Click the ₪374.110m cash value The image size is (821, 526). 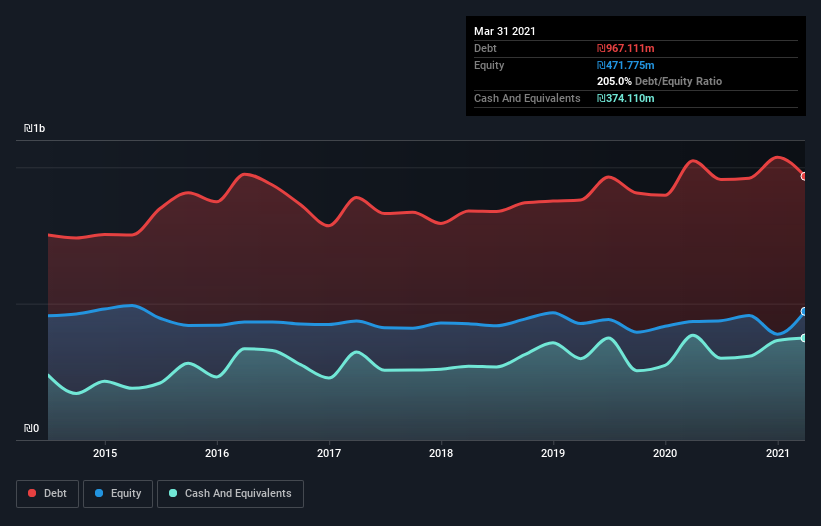626,98
